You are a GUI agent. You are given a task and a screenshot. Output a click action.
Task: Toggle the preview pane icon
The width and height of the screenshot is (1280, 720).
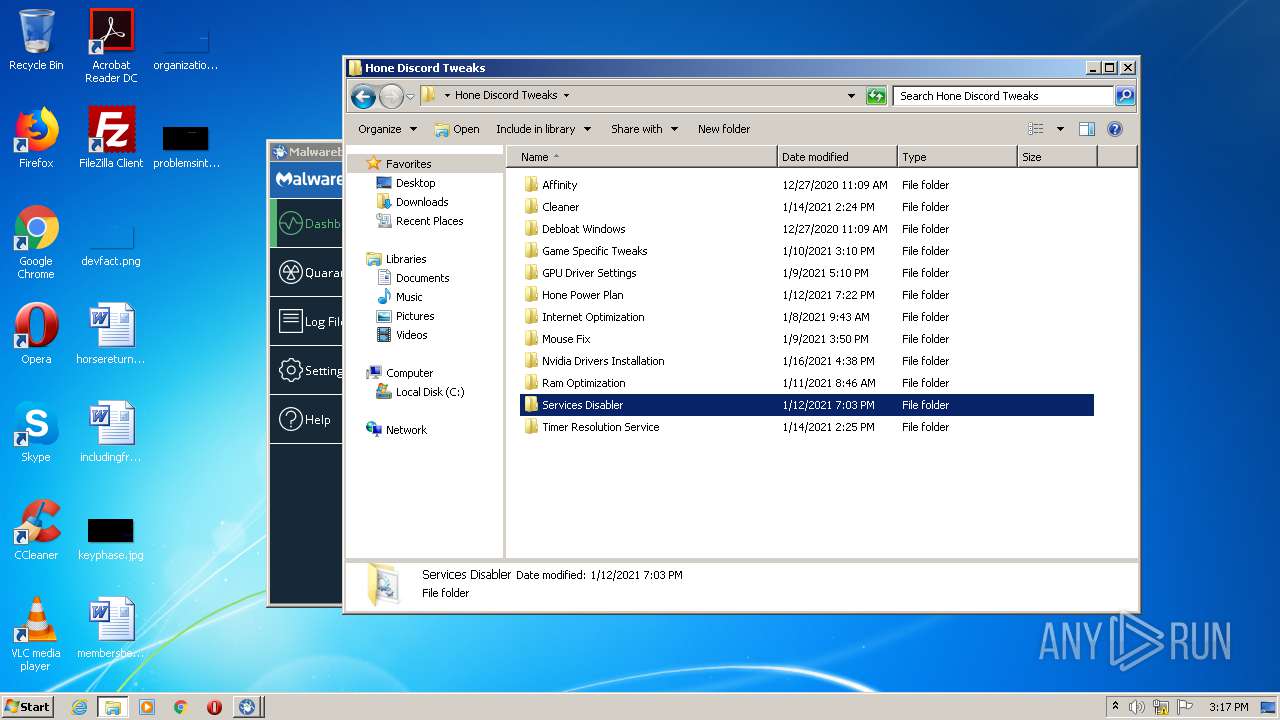[1087, 129]
